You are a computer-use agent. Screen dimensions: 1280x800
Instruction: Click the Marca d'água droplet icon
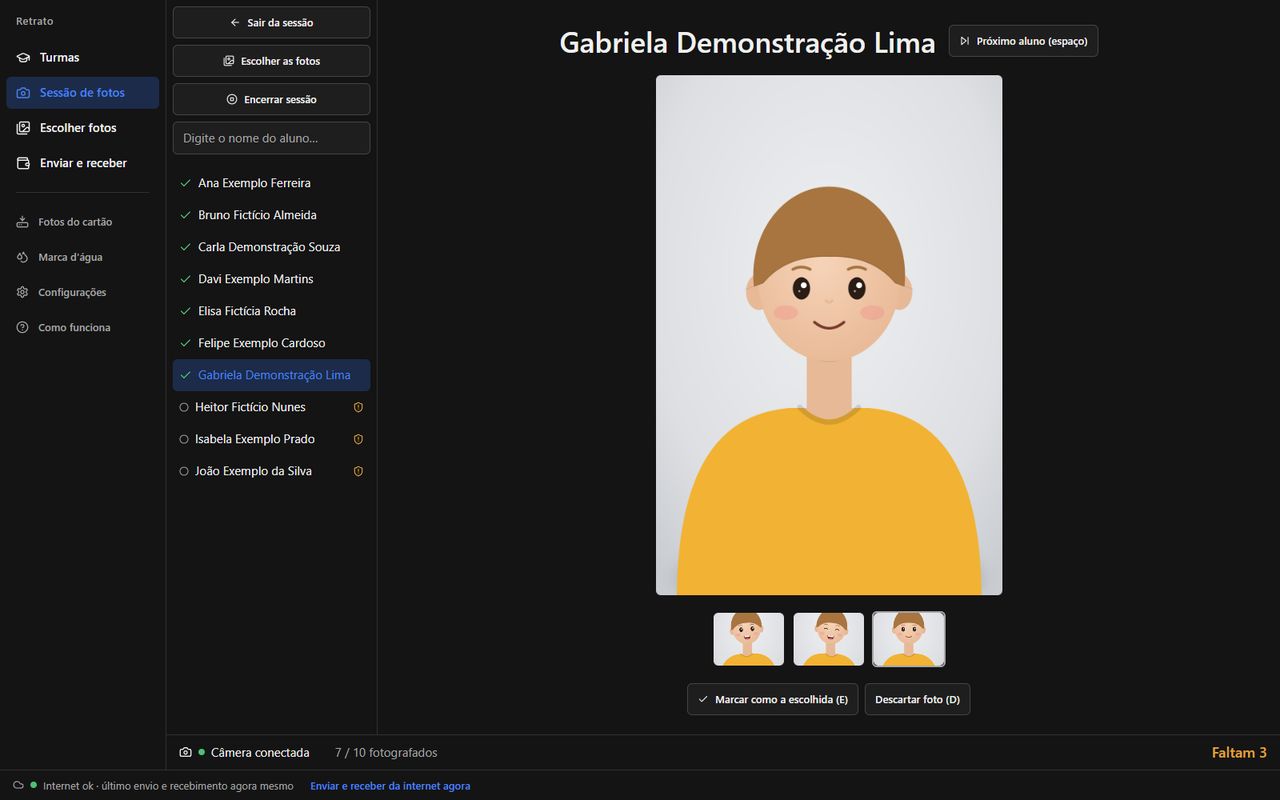coord(22,257)
